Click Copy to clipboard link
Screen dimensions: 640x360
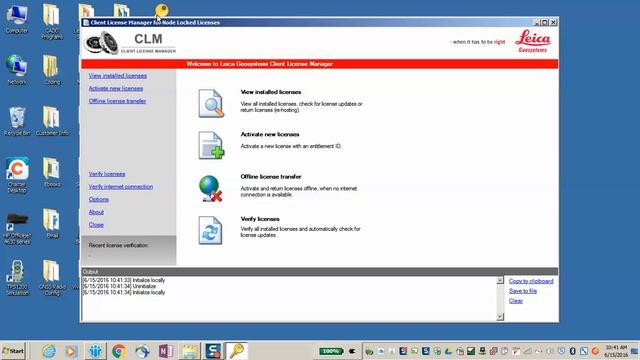coord(531,281)
